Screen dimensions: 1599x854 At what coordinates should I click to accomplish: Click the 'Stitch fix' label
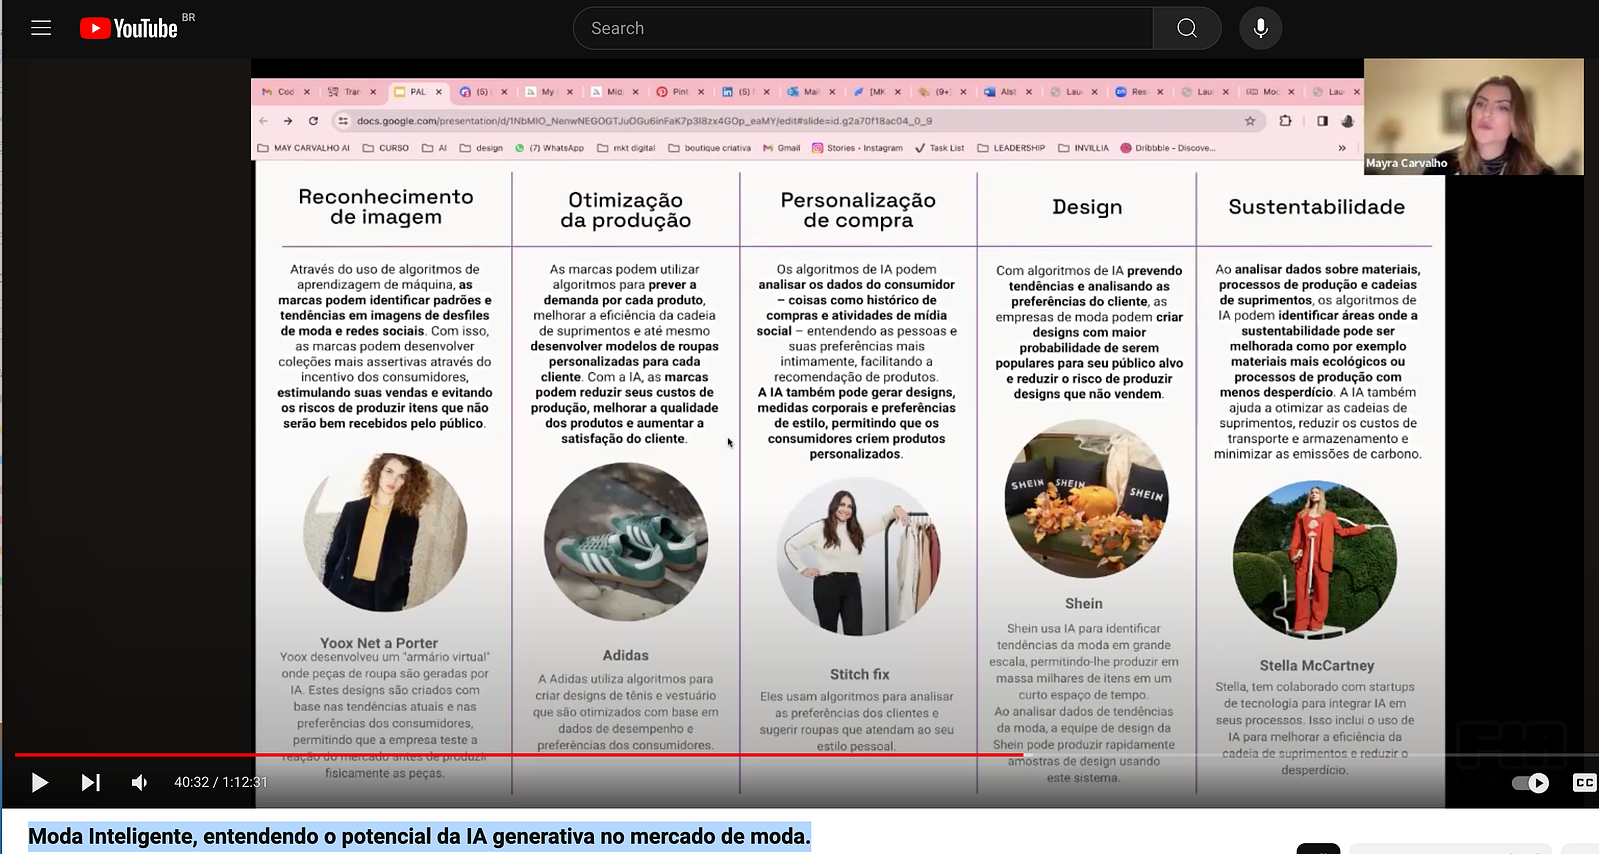(860, 674)
